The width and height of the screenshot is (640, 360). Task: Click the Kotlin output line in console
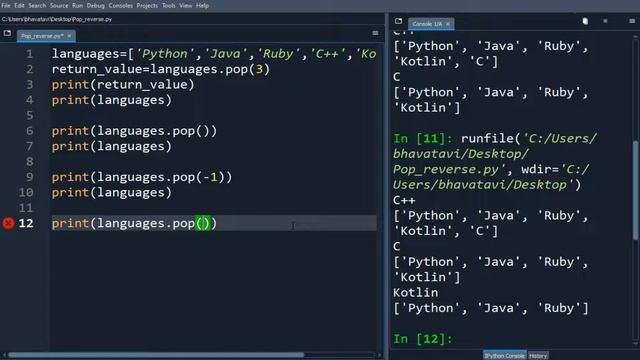coord(416,293)
